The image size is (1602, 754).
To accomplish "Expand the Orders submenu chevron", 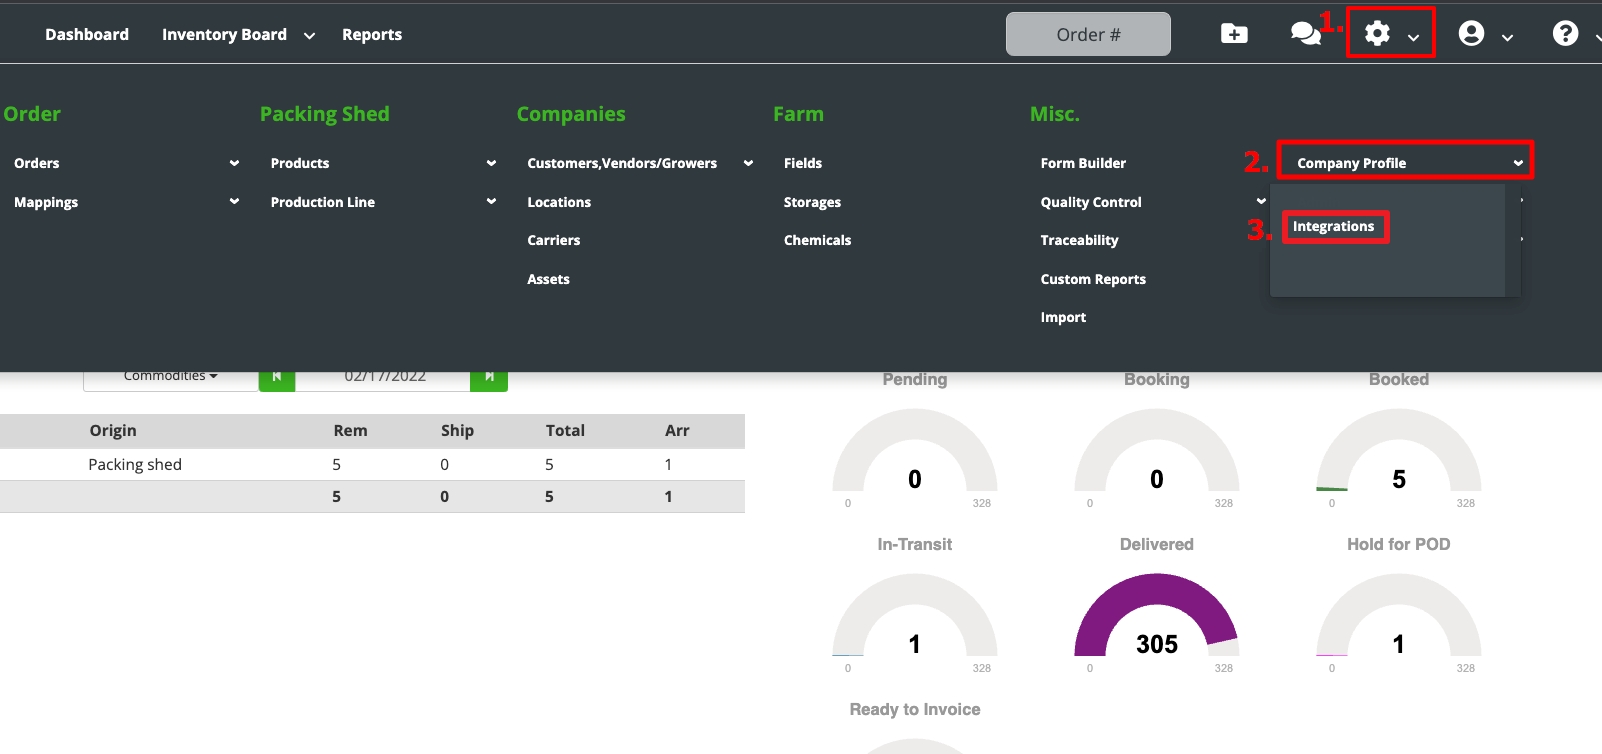I will pyautogui.click(x=234, y=163).
